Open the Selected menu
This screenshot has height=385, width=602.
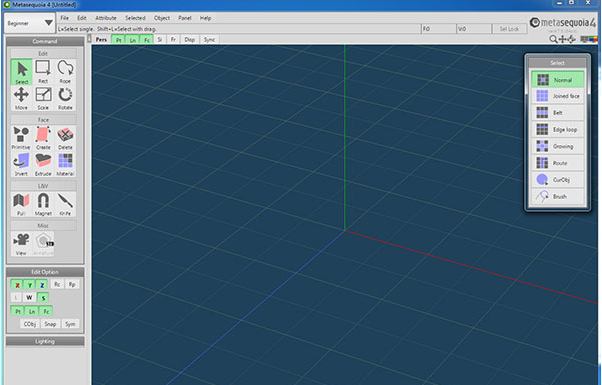pos(135,18)
